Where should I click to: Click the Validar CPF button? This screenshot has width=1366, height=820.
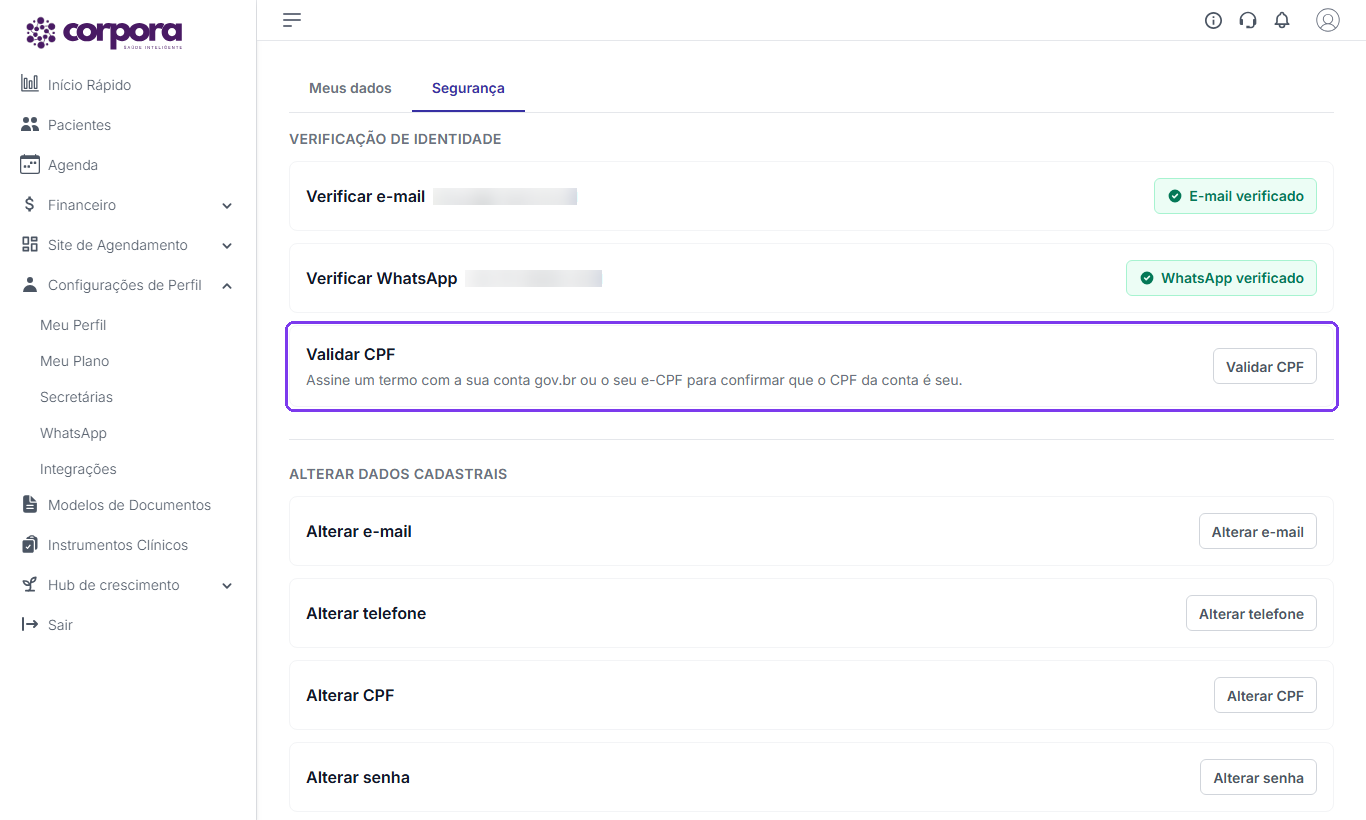1265,366
